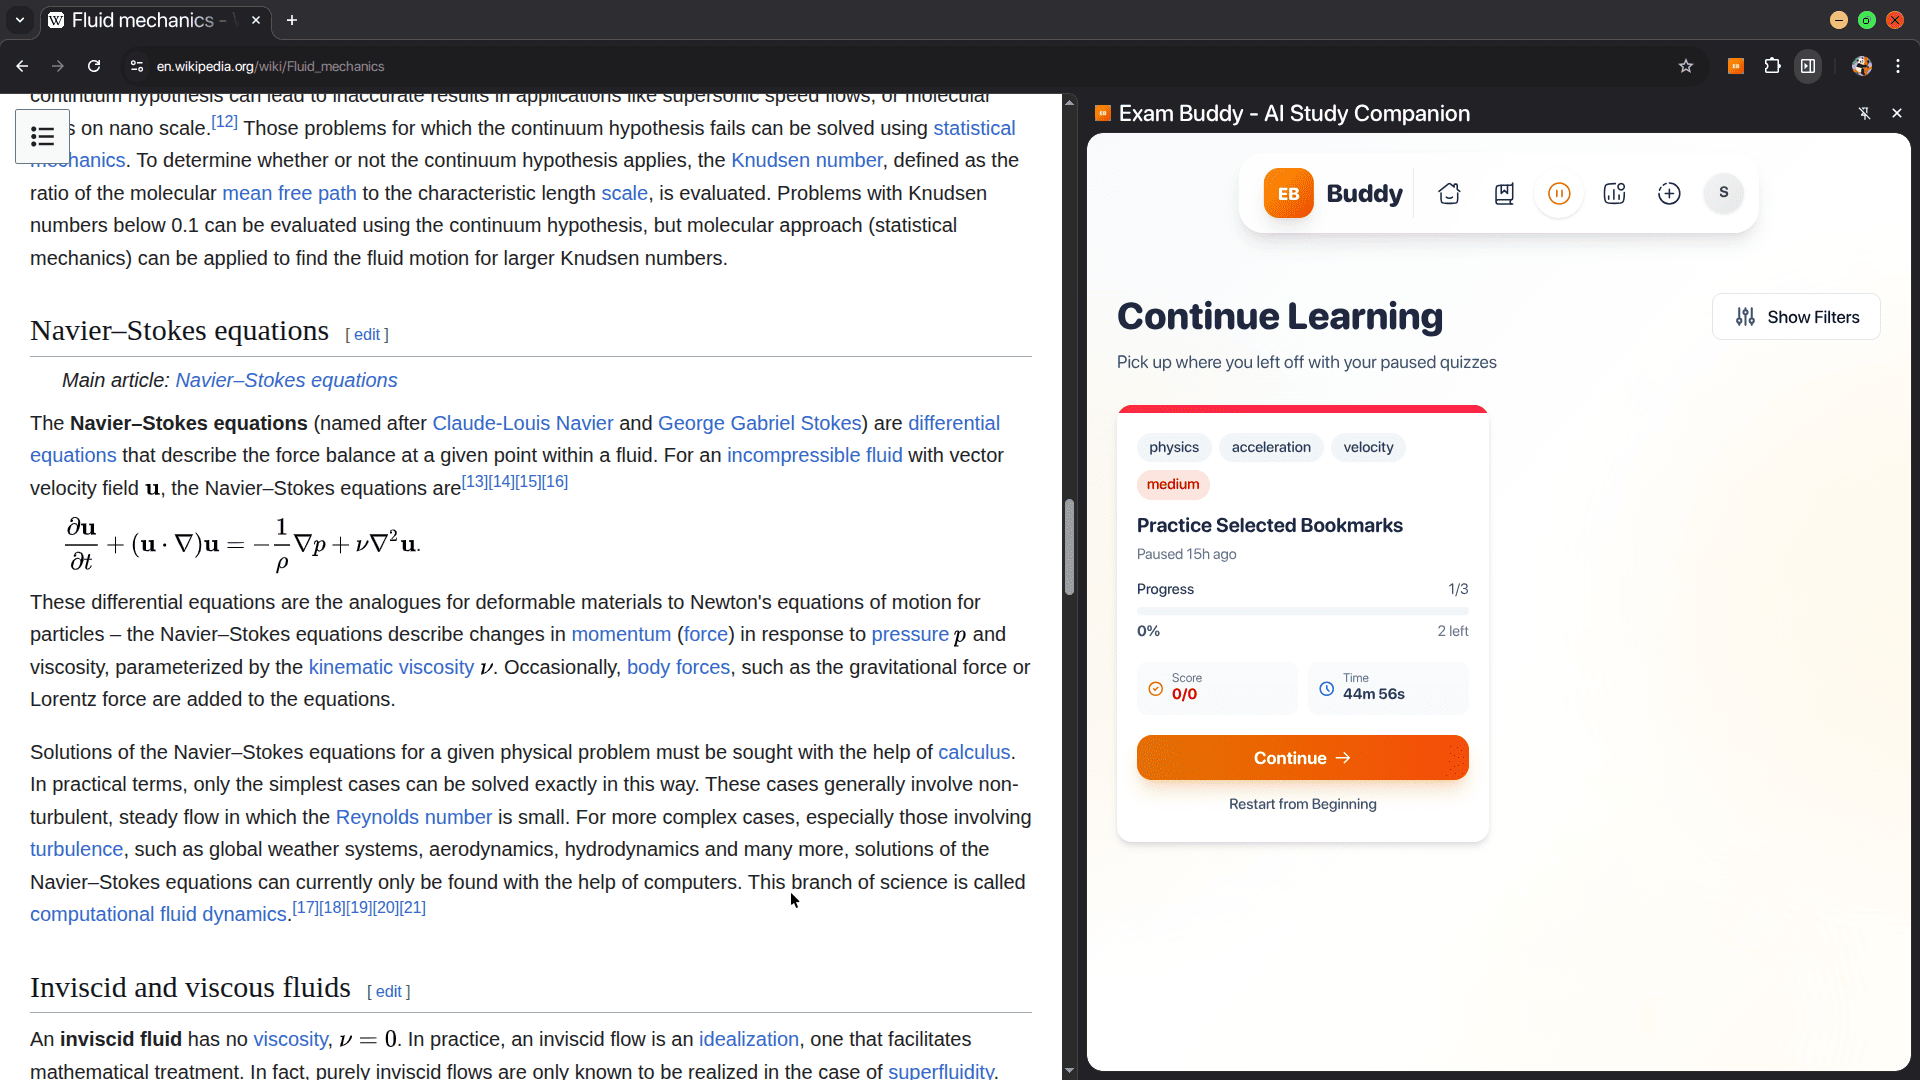Open the analytics chart icon
The height and width of the screenshot is (1080, 1920).
[1614, 194]
